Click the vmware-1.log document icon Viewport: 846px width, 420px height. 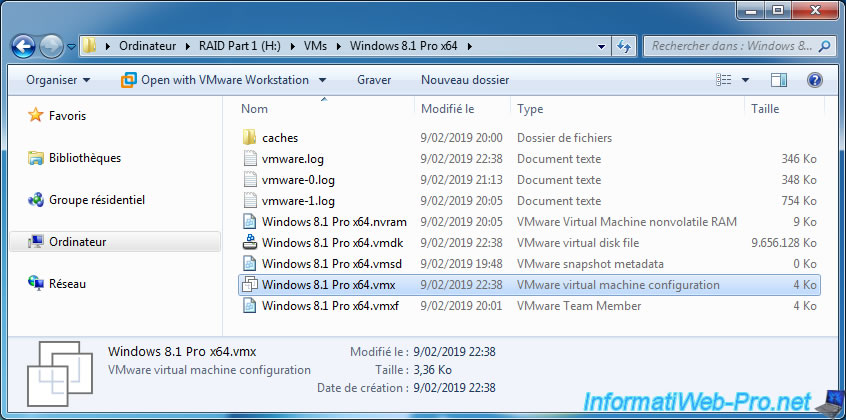[x=249, y=201]
